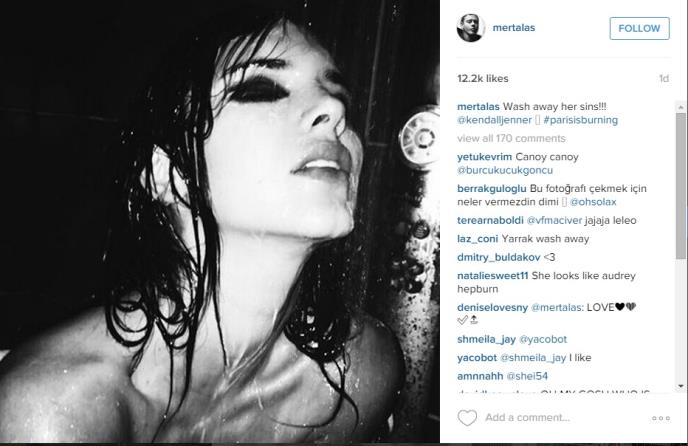Open the #parisisburning hashtag
Viewport: 688px width, 446px height.
(x=580, y=120)
